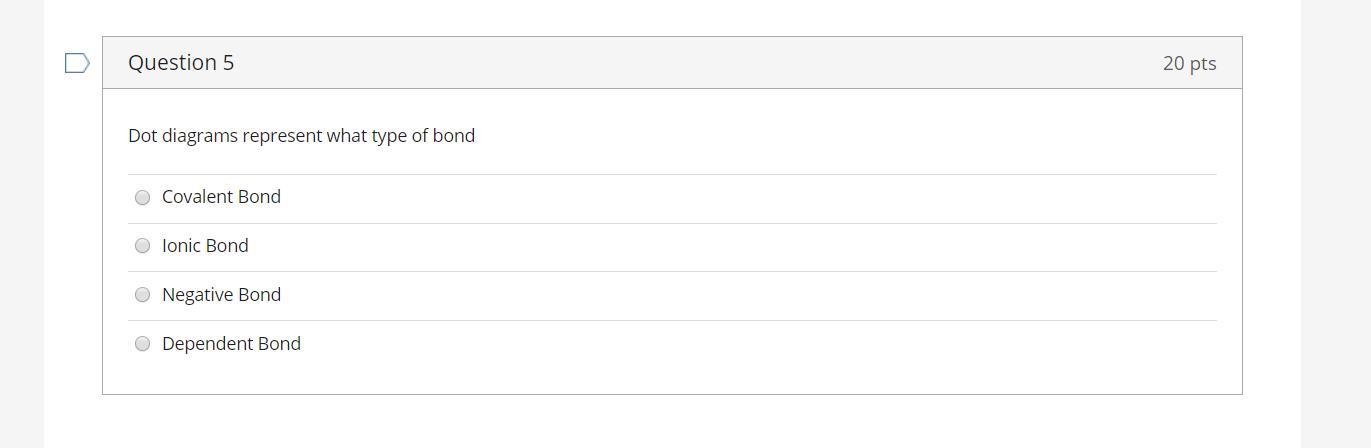This screenshot has width=1371, height=448.
Task: Flag Question 5 for review
Action: 77,63
